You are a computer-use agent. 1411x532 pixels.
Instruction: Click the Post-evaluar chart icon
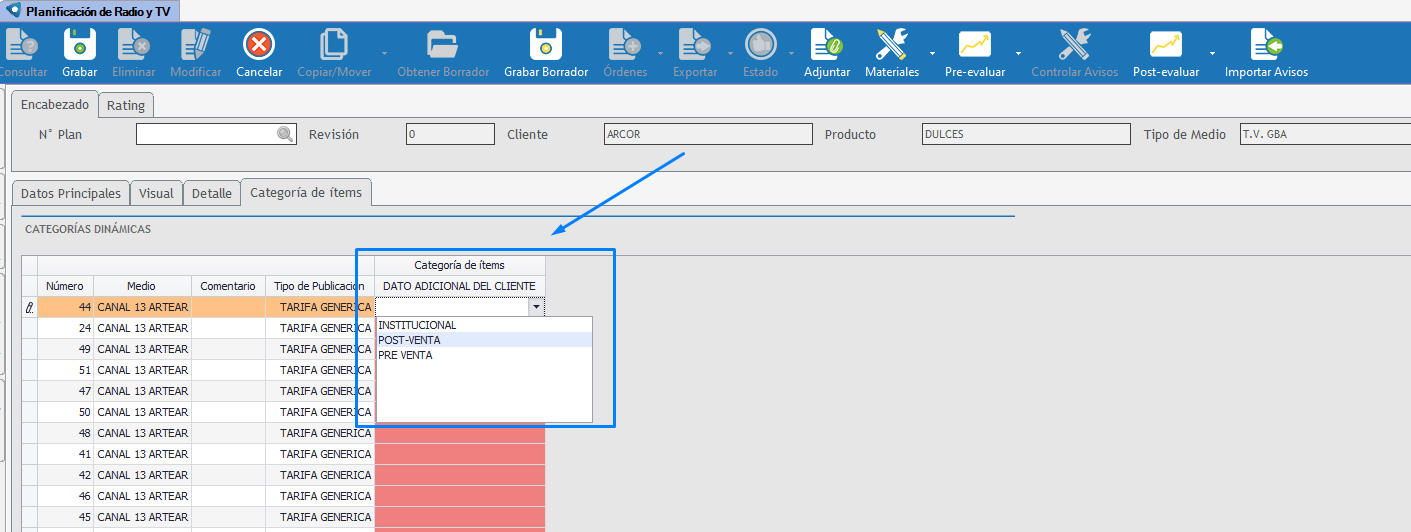(1165, 46)
